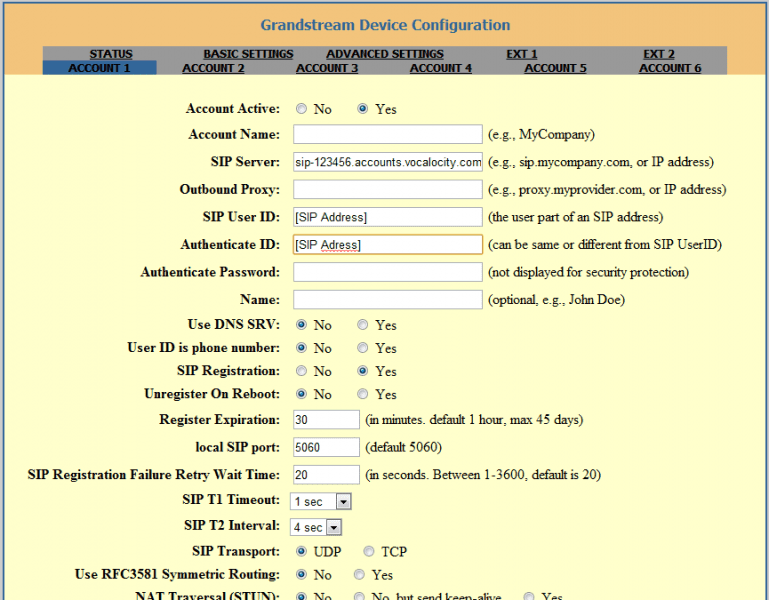Screen dimensions: 769x600
Task: Click the Account Name field
Action: click(388, 134)
